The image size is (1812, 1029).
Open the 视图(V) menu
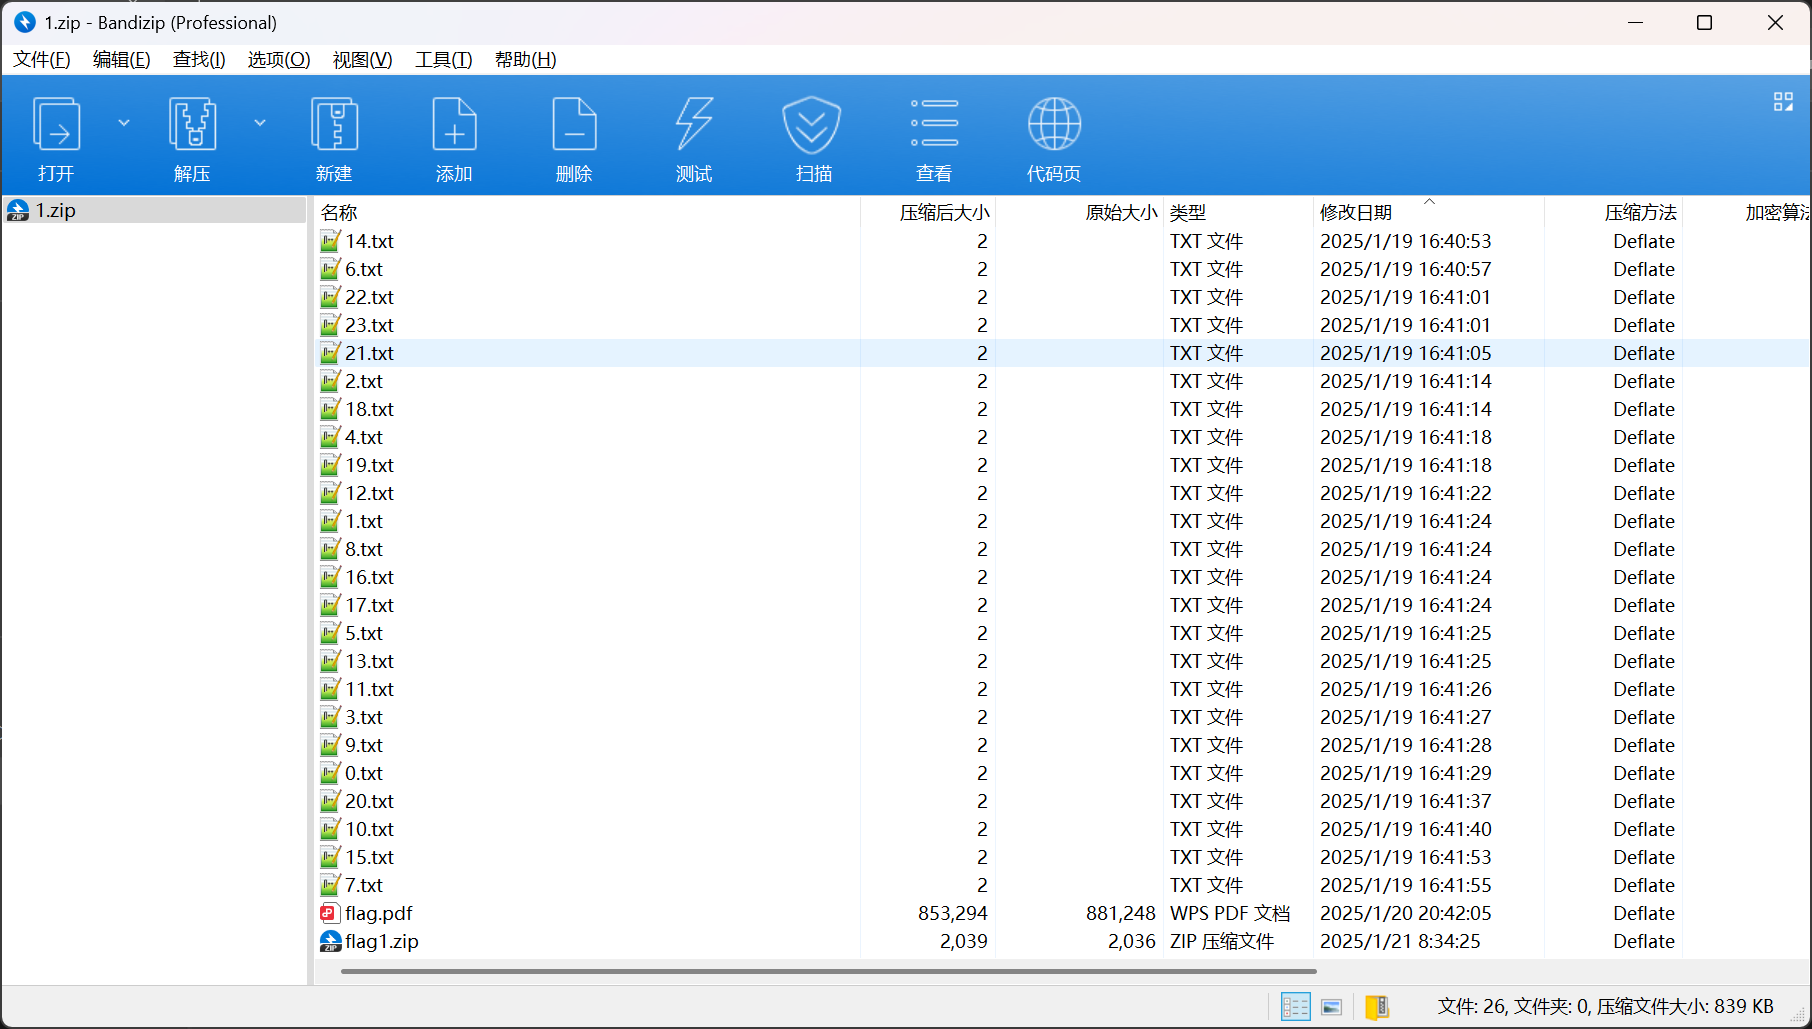click(362, 60)
